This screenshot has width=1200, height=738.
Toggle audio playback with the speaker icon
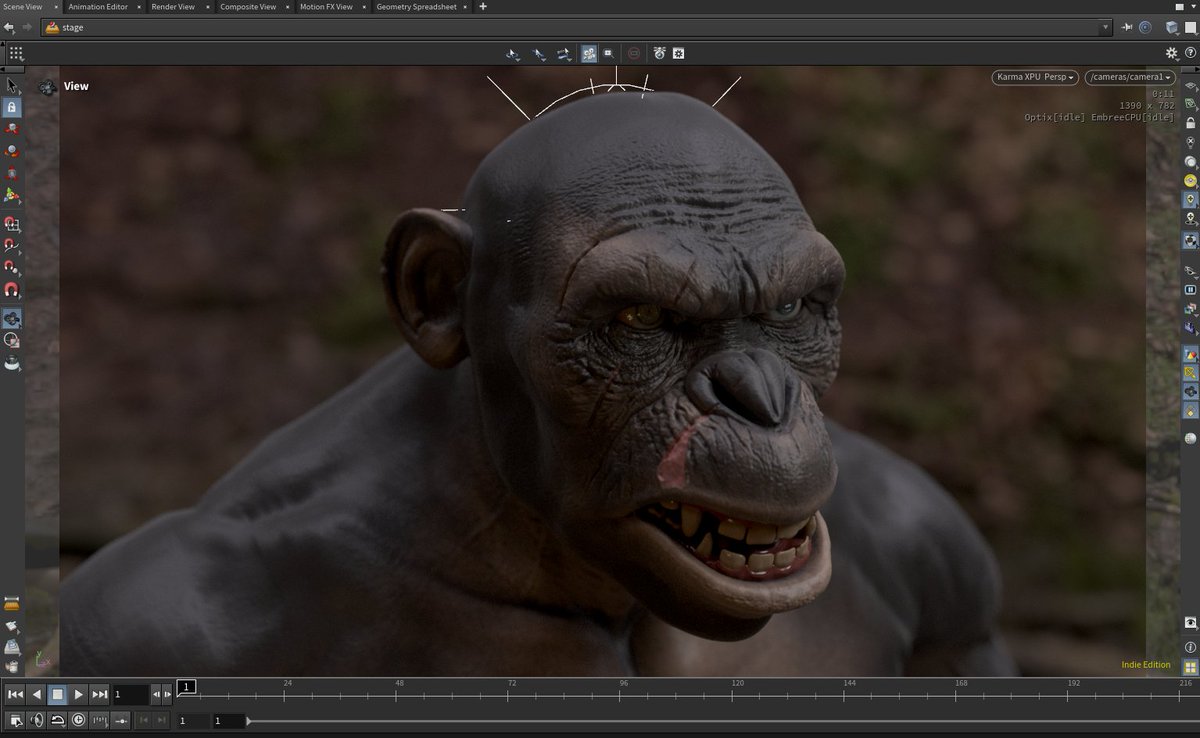click(37, 719)
